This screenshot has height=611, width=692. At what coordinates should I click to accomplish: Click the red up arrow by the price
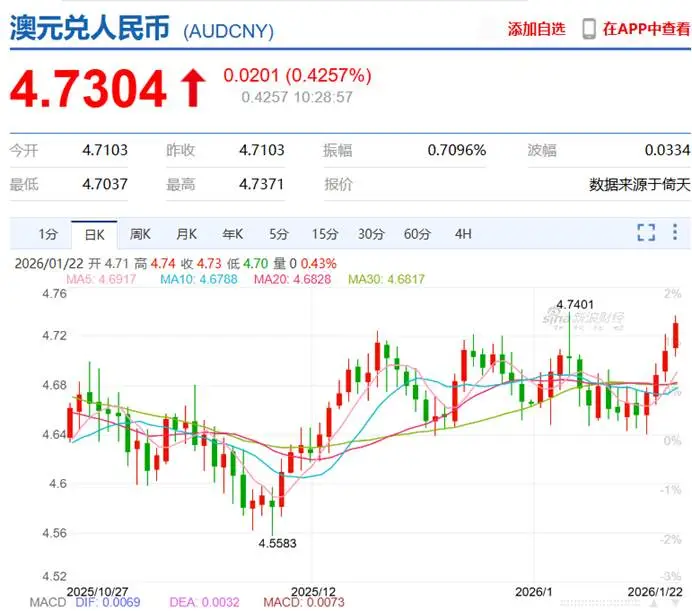pyautogui.click(x=191, y=90)
